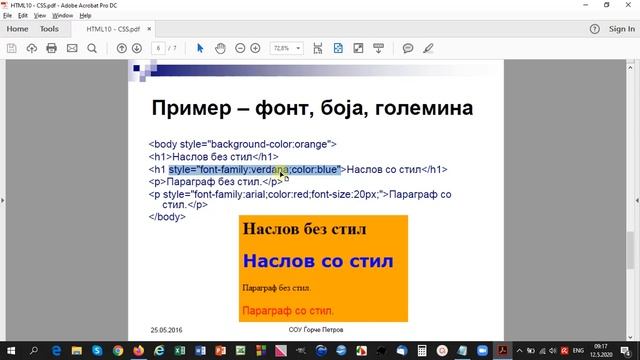
Task: Open the notification center icon
Action: tap(625, 351)
